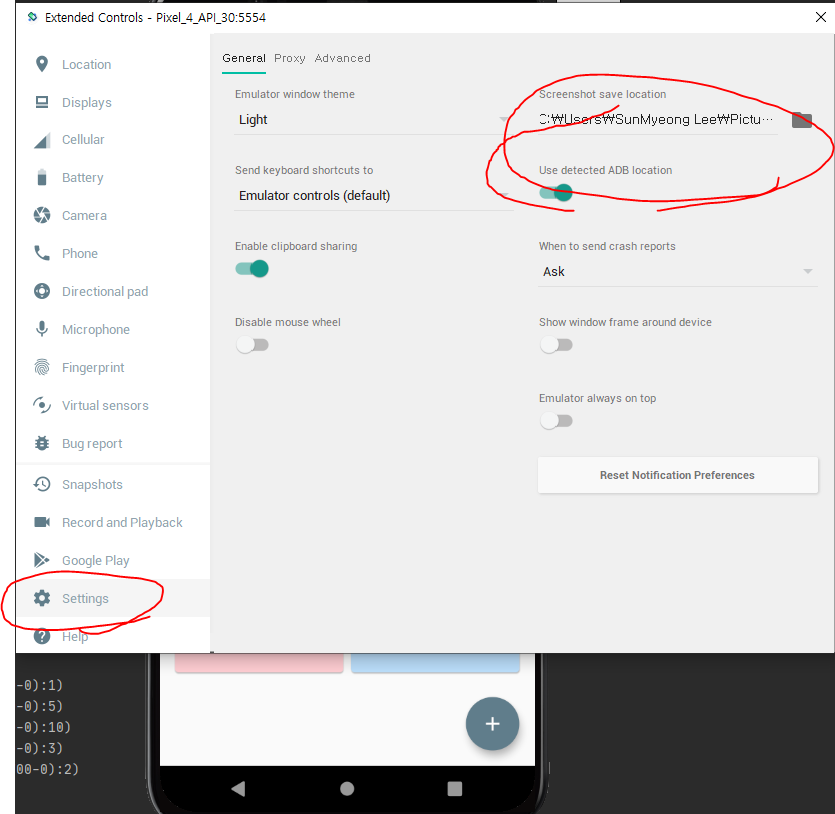Viewport: 835px width, 814px height.
Task: Toggle Show window frame around device
Action: (x=555, y=344)
